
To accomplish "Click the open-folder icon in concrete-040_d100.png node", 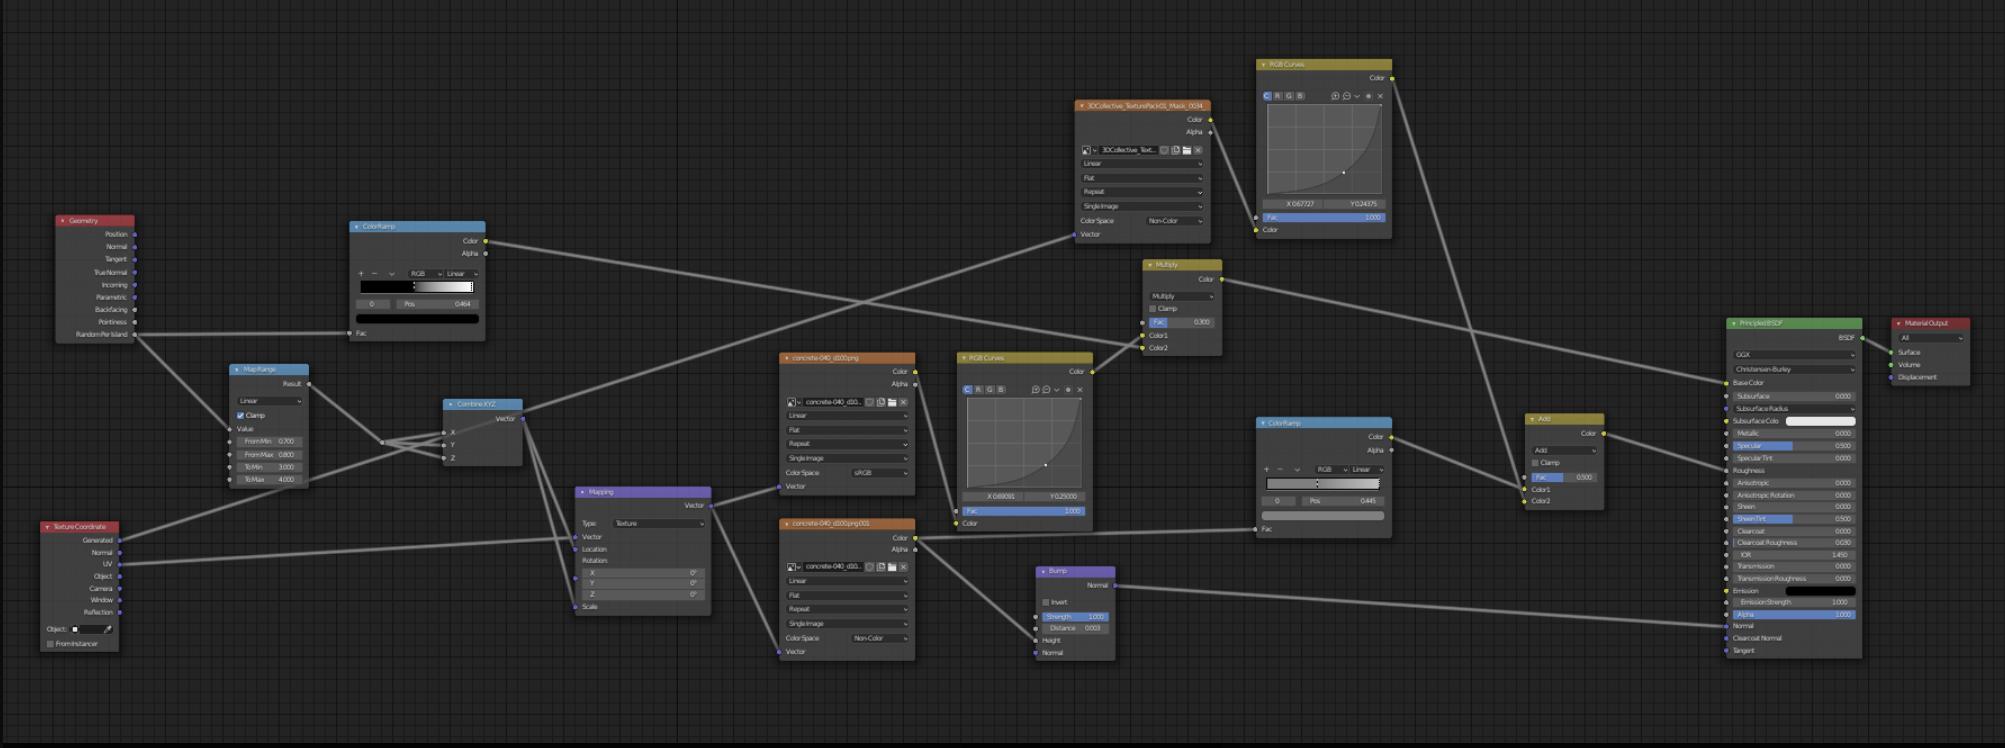I will point(892,402).
